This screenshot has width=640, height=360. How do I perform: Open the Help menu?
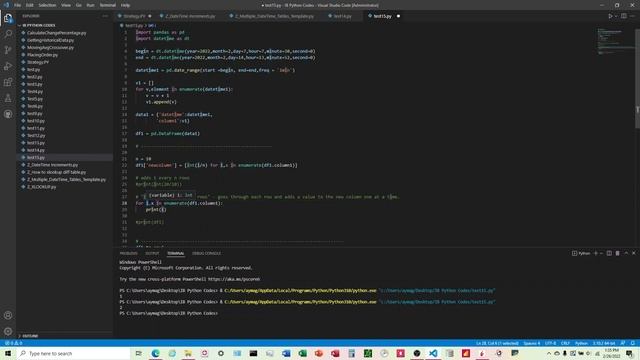[125, 5]
